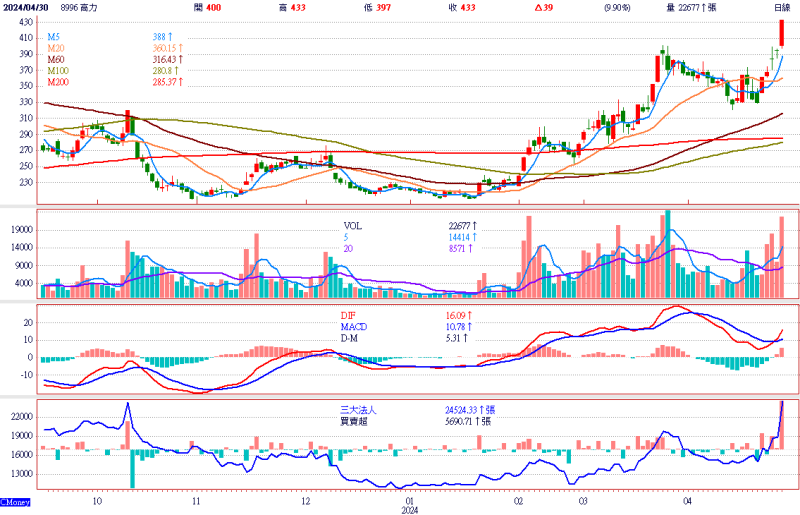Screen dimensions: 800x515
Task: Select the M20 moving average legend entry
Action: click(55, 48)
